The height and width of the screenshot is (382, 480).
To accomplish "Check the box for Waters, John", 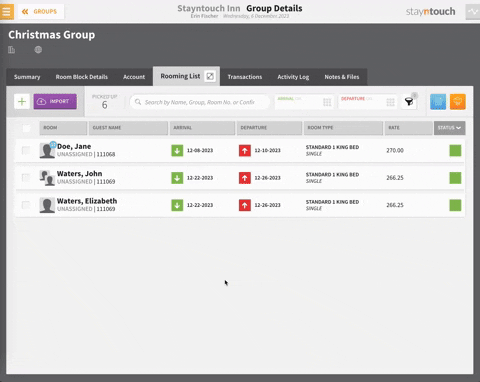I will 26,178.
